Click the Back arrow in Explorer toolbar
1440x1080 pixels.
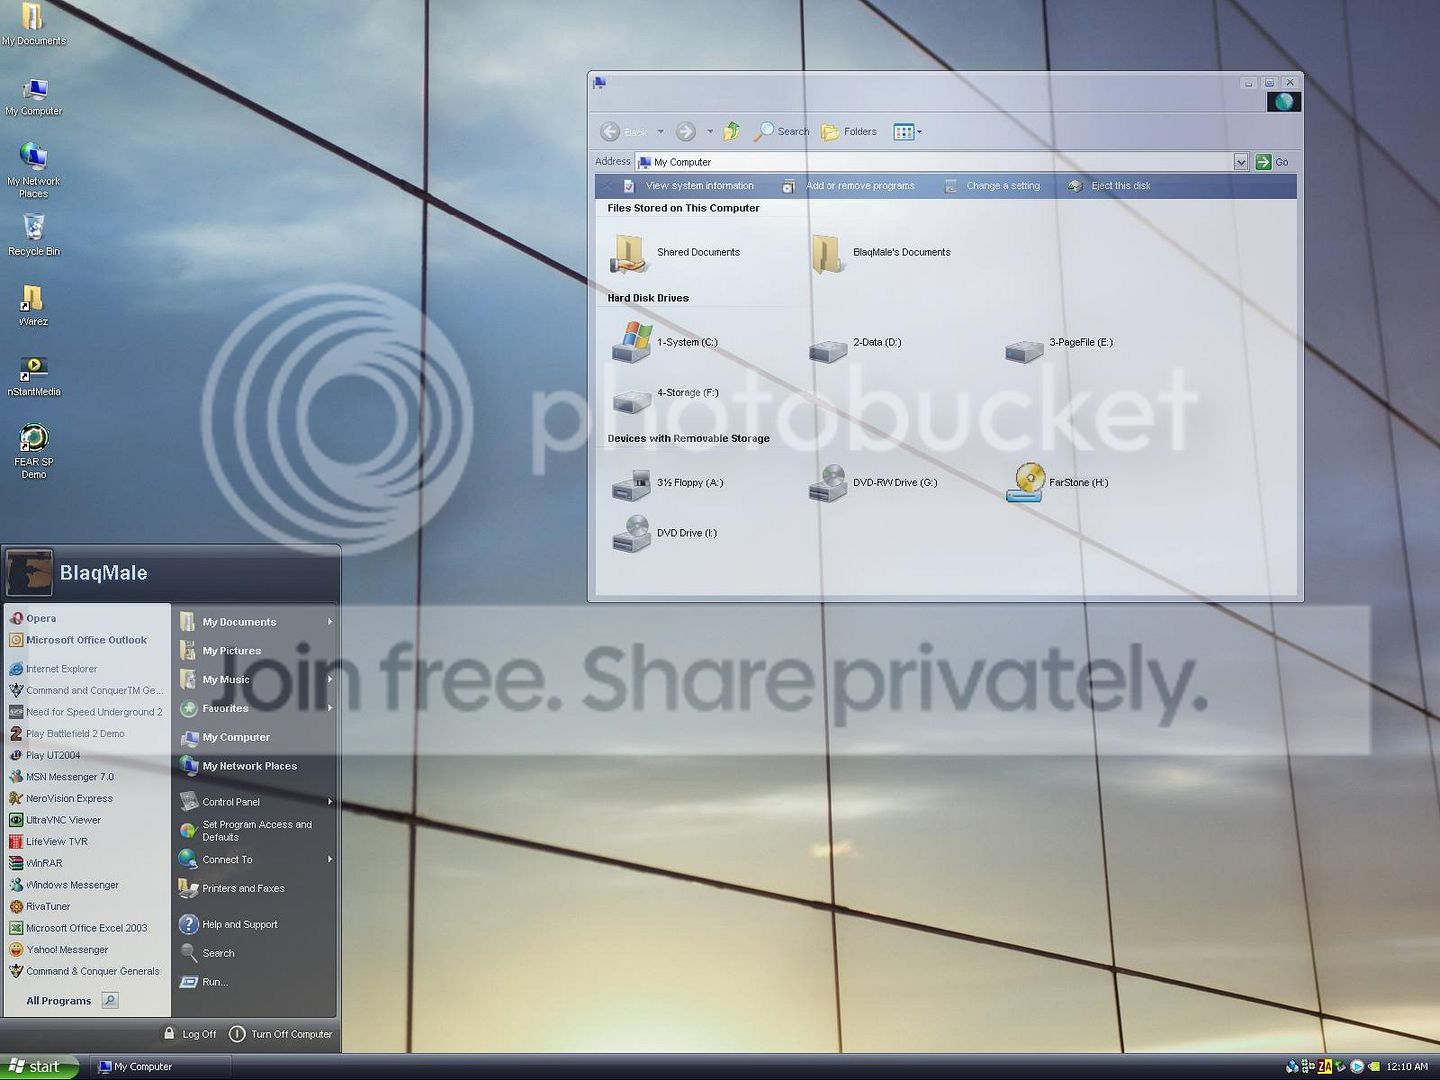point(610,131)
